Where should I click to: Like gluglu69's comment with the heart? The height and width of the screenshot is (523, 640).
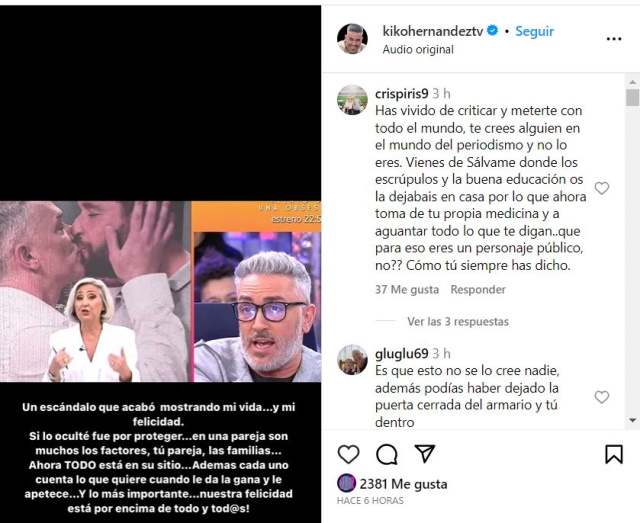pyautogui.click(x=602, y=397)
